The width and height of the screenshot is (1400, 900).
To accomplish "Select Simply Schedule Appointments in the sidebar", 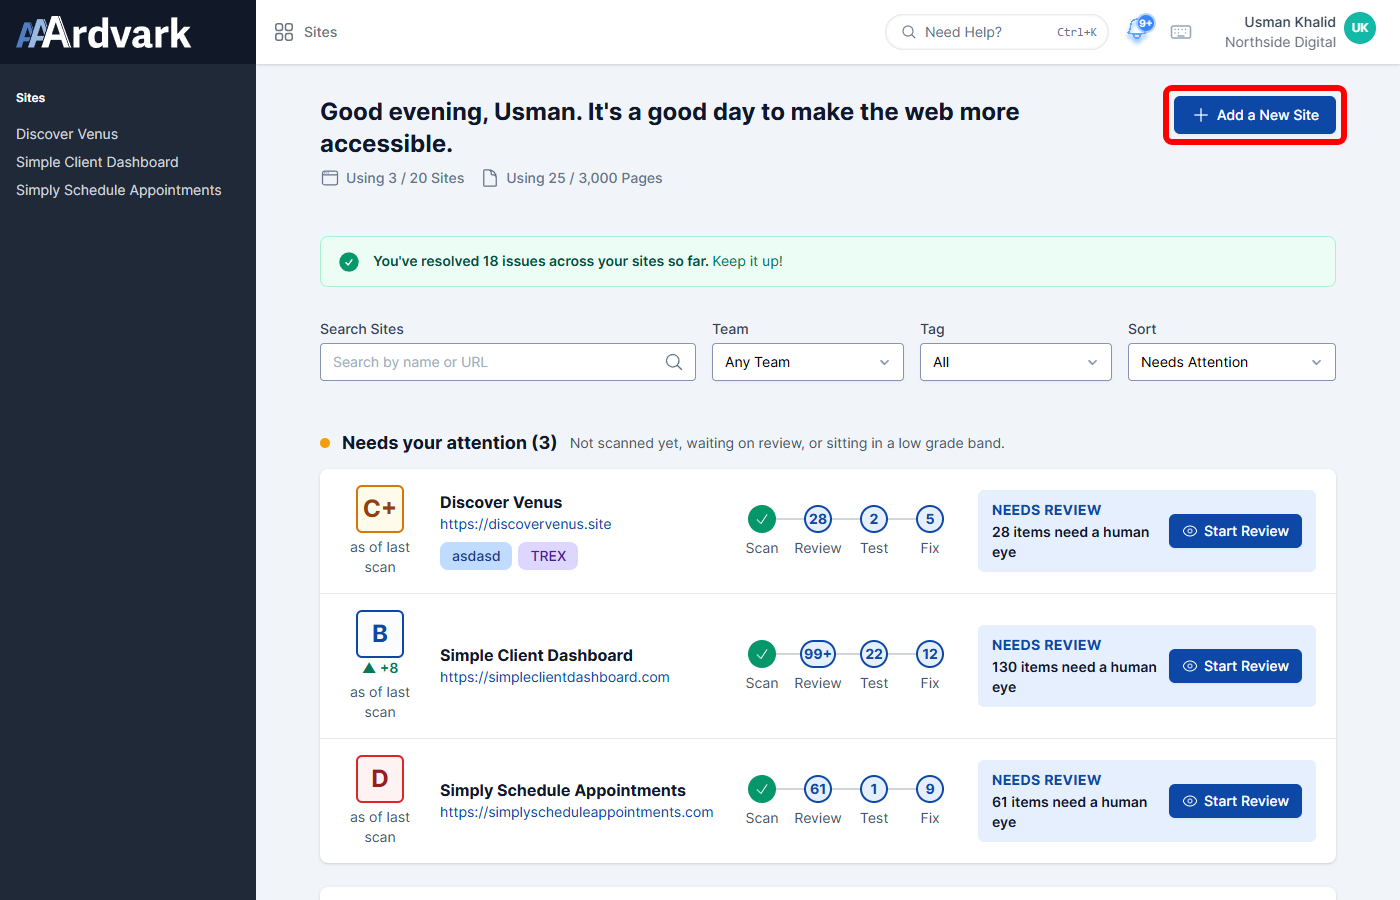I will click(119, 190).
